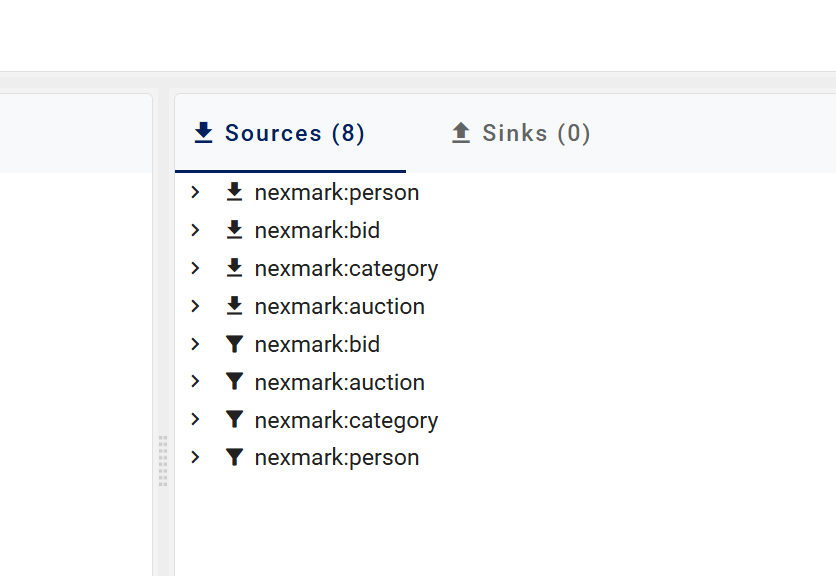Click the download icon beside first nexmark:person
The width and height of the screenshot is (836, 576).
[235, 192]
